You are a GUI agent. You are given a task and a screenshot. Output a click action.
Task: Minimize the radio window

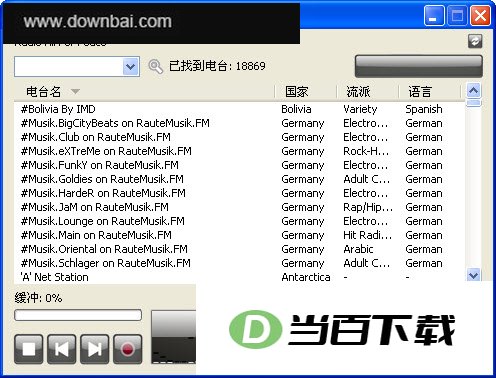point(434,16)
